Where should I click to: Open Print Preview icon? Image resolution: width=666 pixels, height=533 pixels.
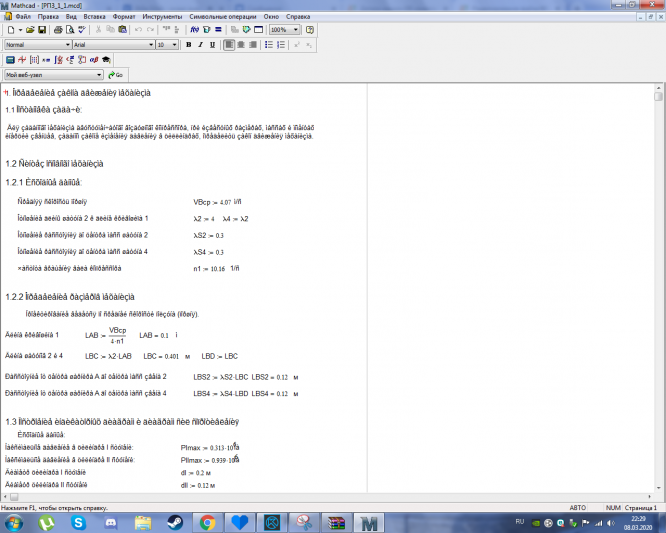(x=70, y=30)
